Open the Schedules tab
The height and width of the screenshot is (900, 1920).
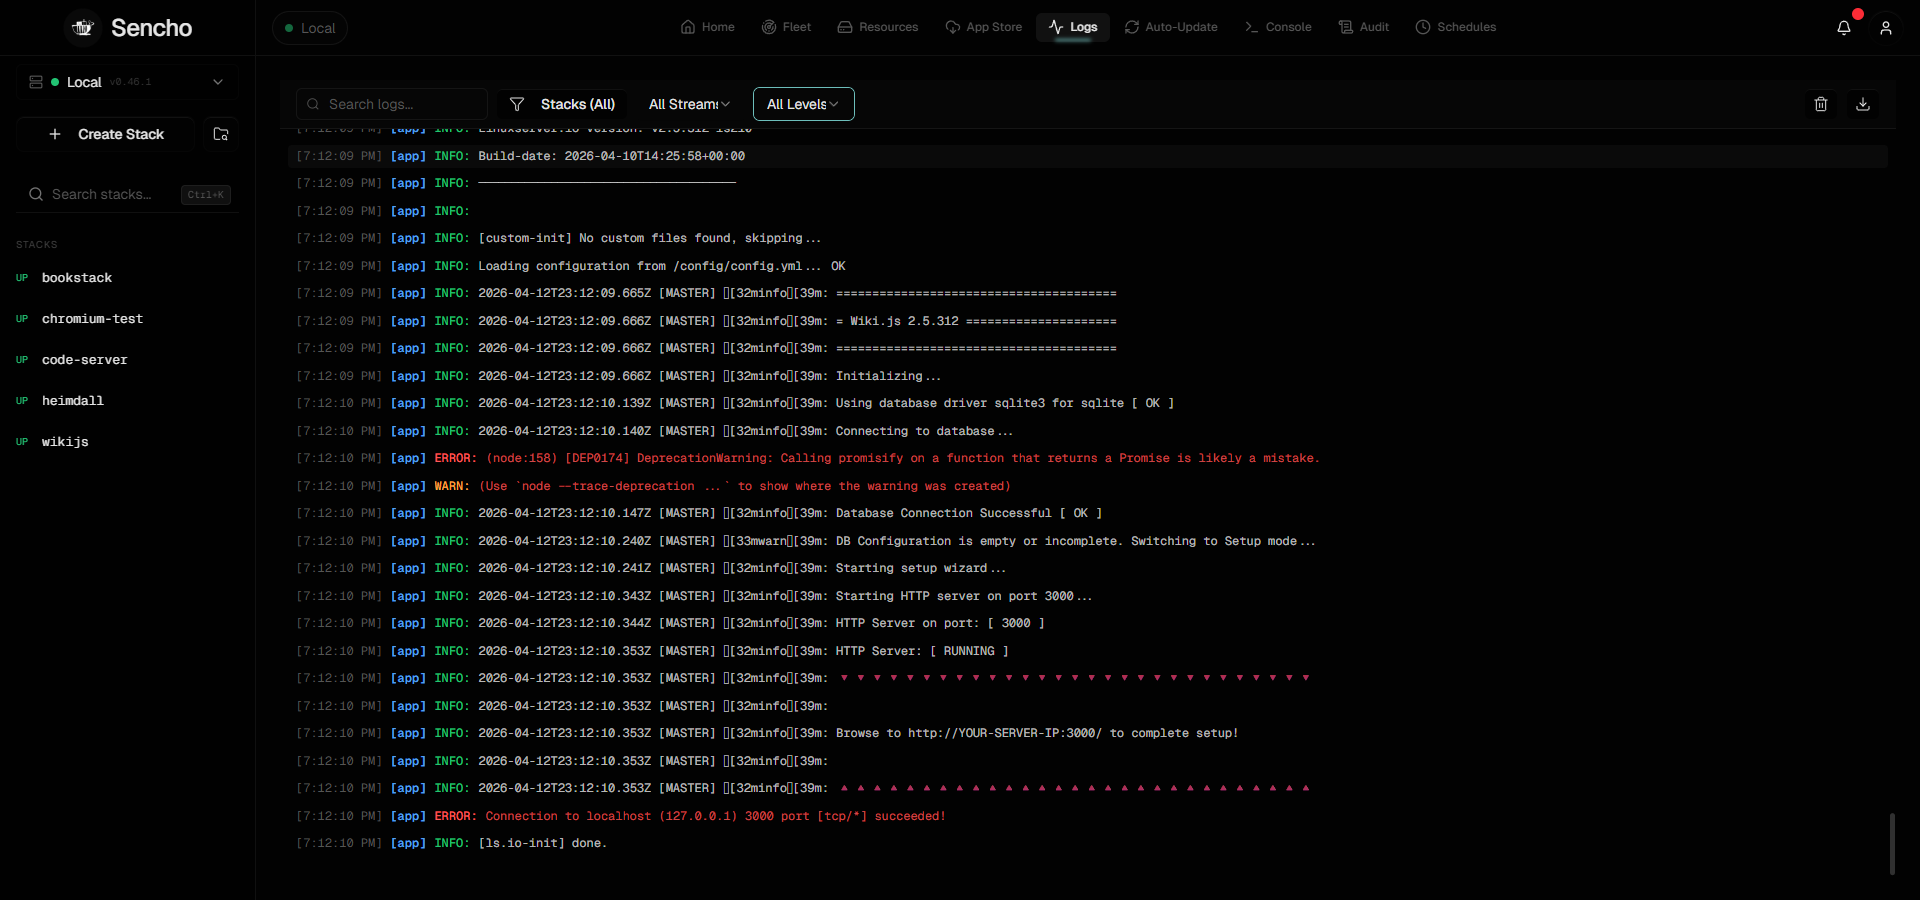tap(1456, 27)
